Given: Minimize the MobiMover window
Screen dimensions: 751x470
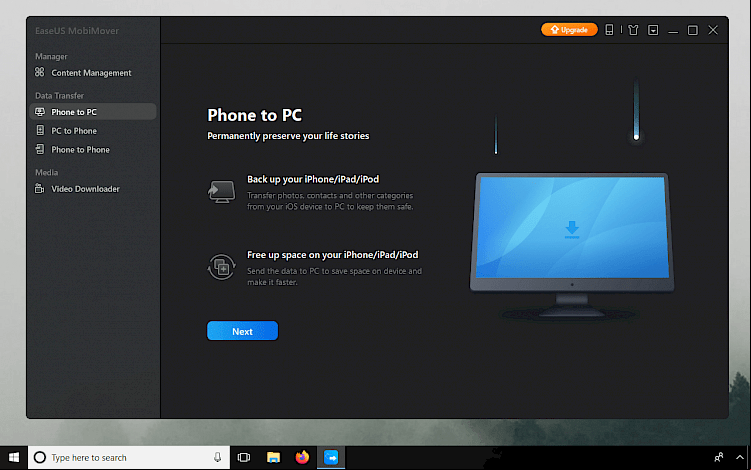Looking at the screenshot, I should coord(673,31).
